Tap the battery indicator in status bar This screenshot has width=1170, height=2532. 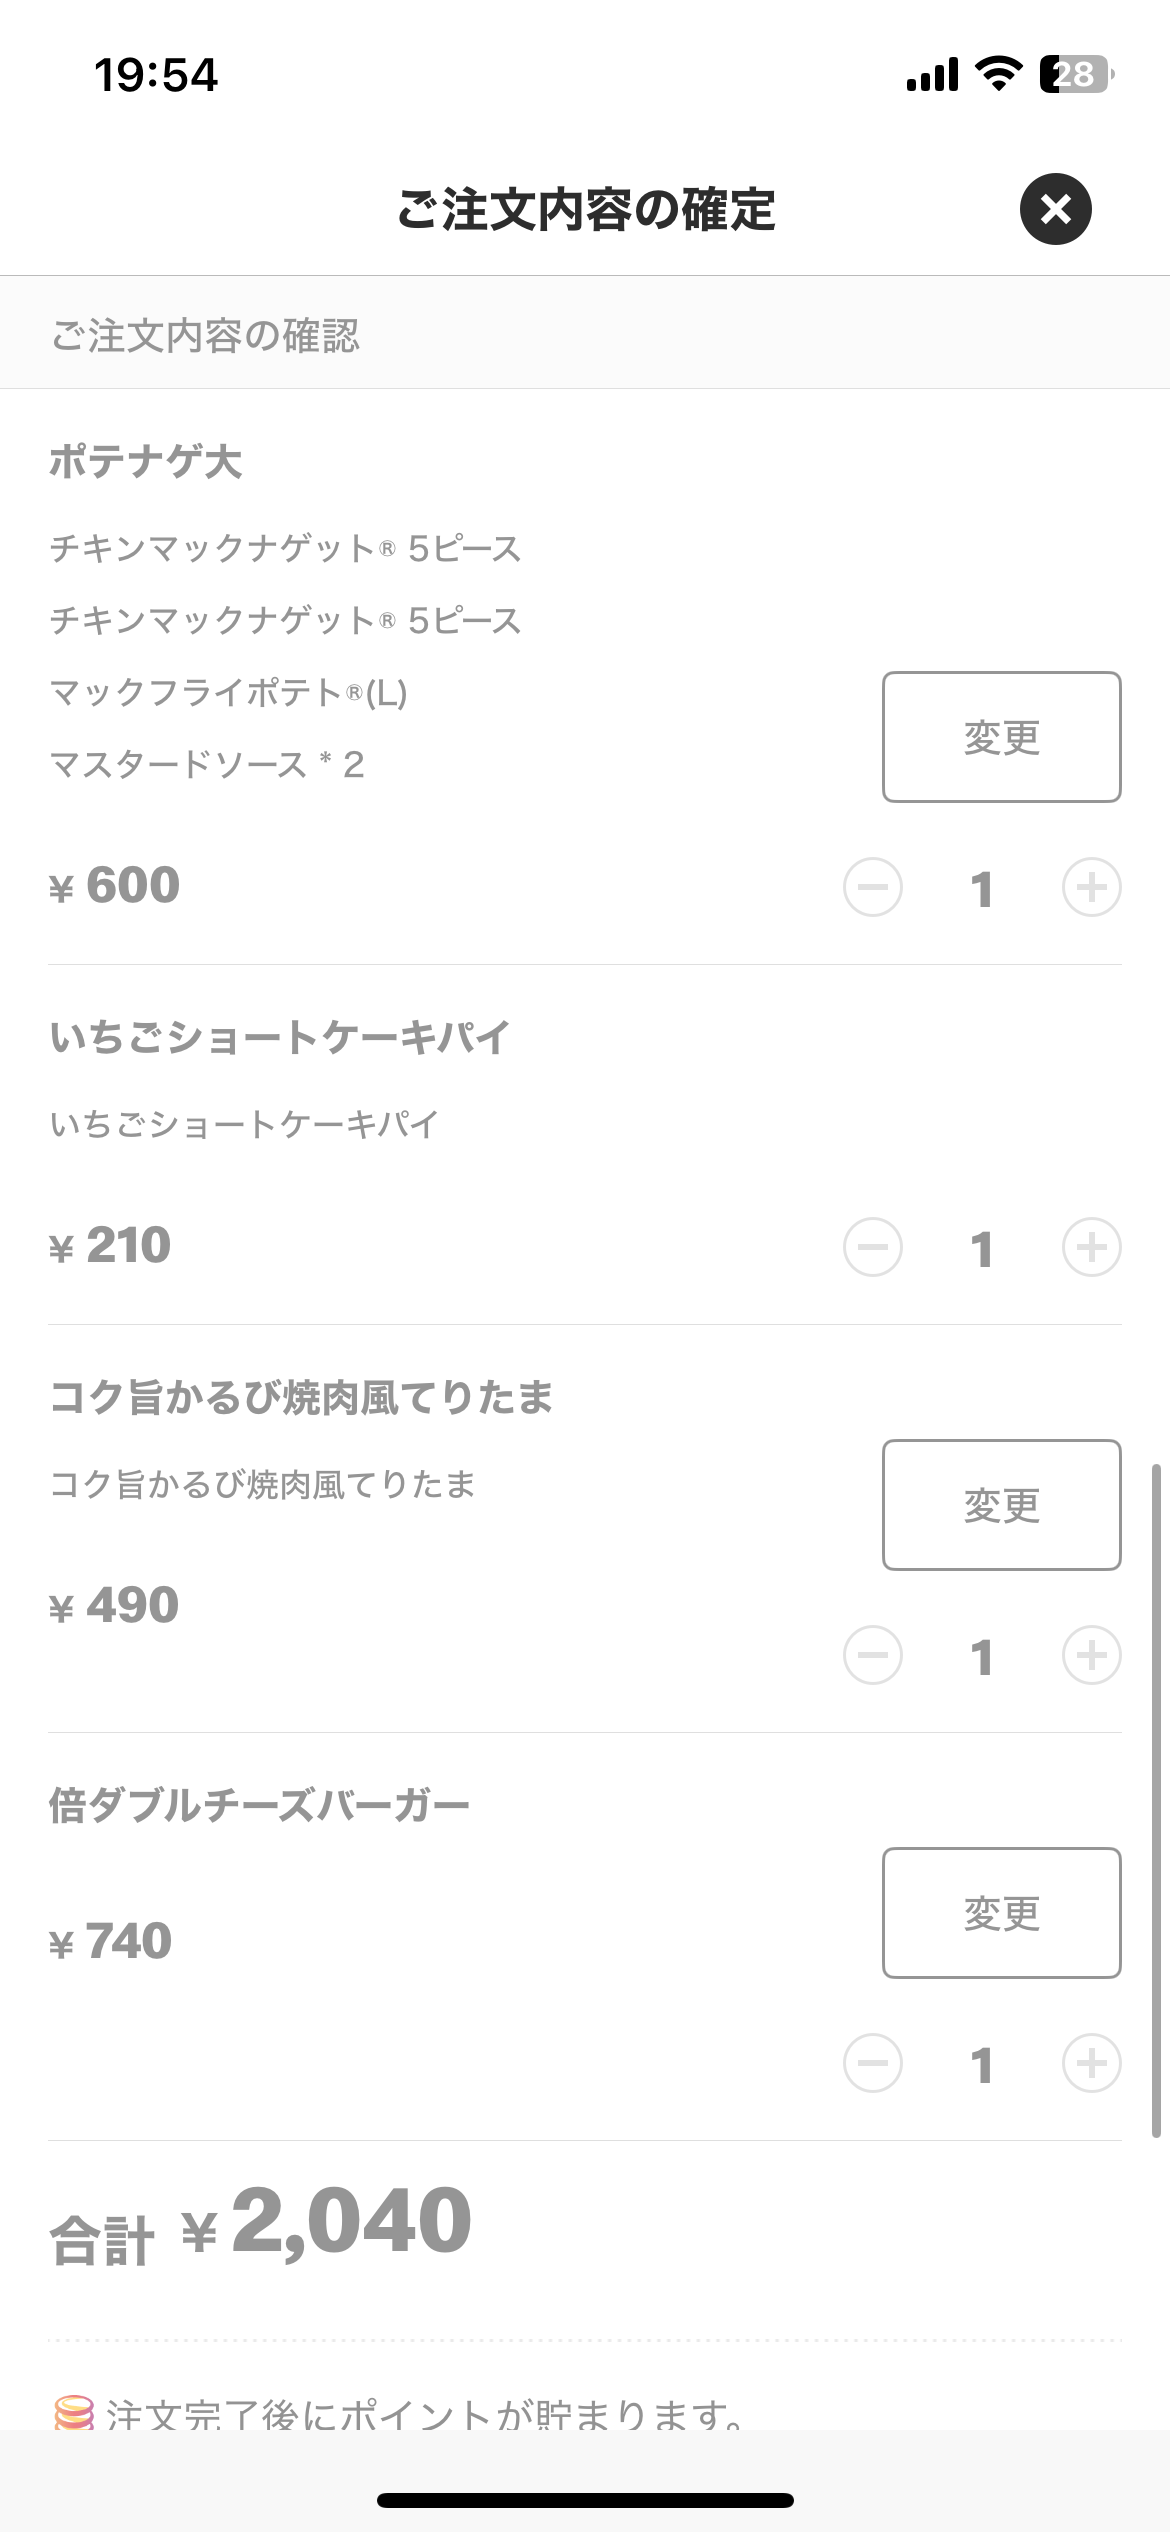(1077, 74)
